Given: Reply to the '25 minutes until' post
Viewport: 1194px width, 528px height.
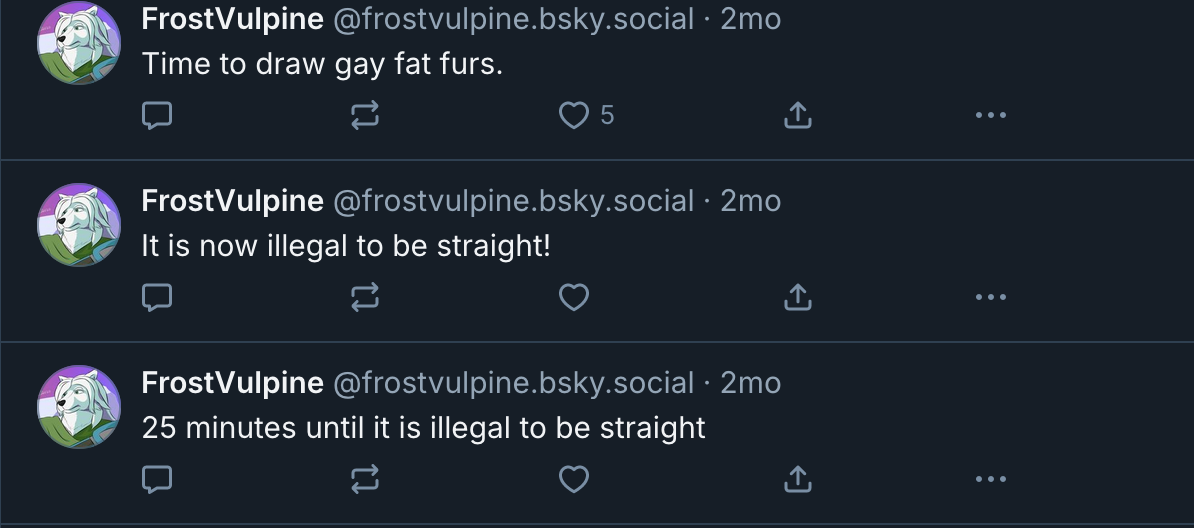Looking at the screenshot, I should click(x=157, y=479).
